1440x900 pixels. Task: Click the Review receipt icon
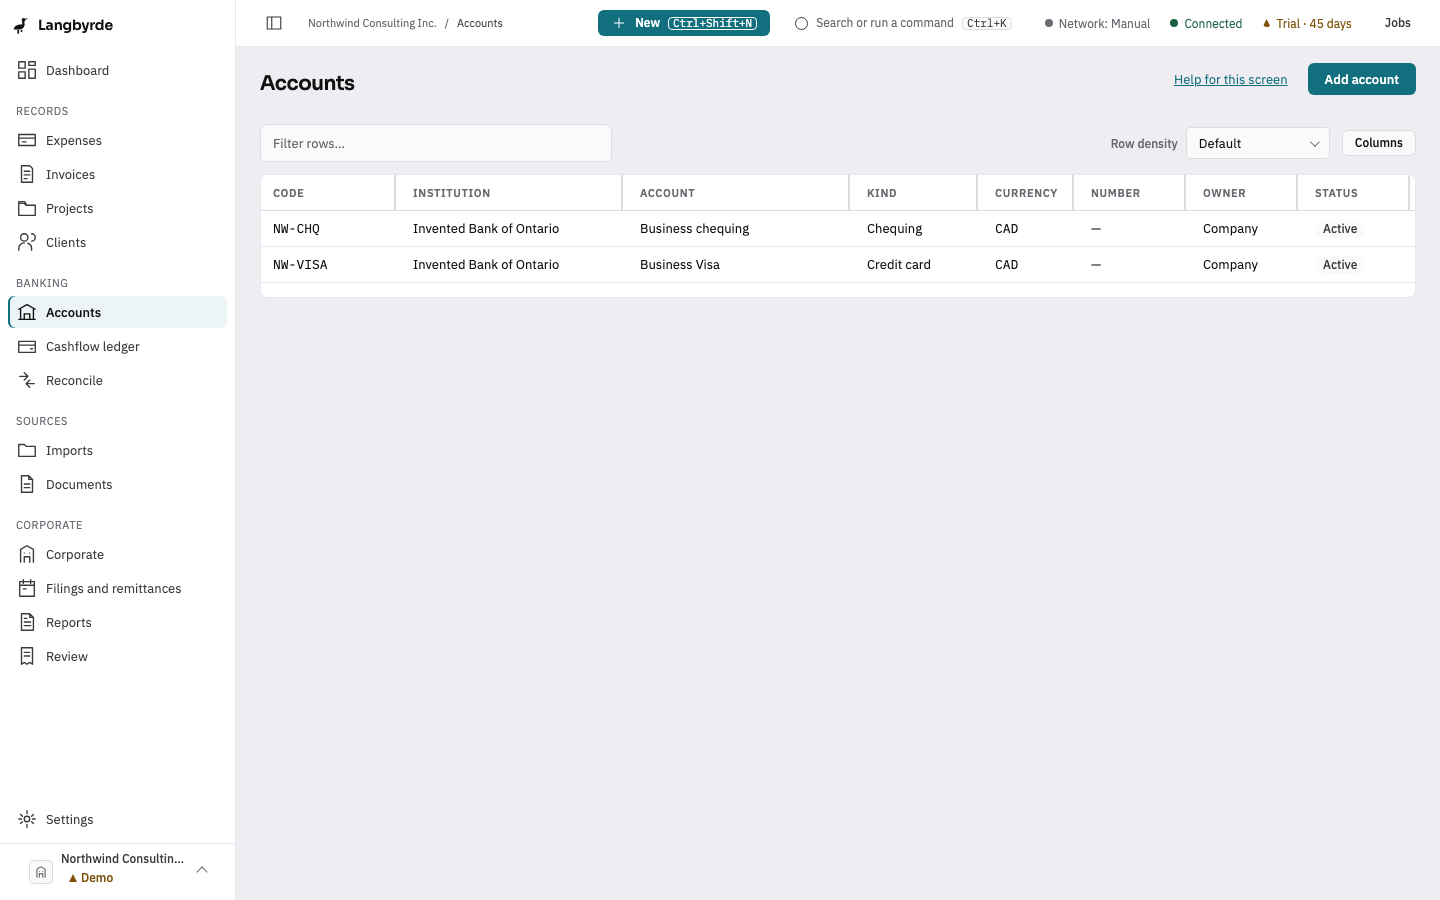27,656
